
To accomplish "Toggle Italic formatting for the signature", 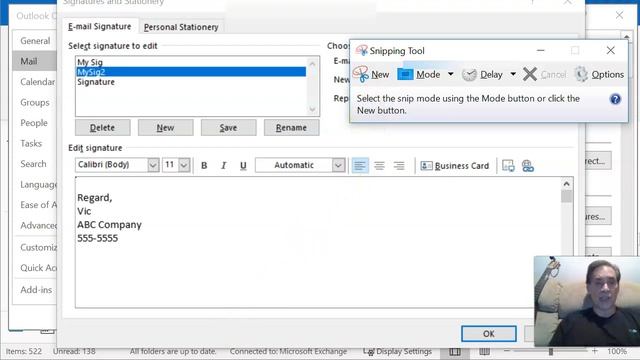I will pos(223,165).
